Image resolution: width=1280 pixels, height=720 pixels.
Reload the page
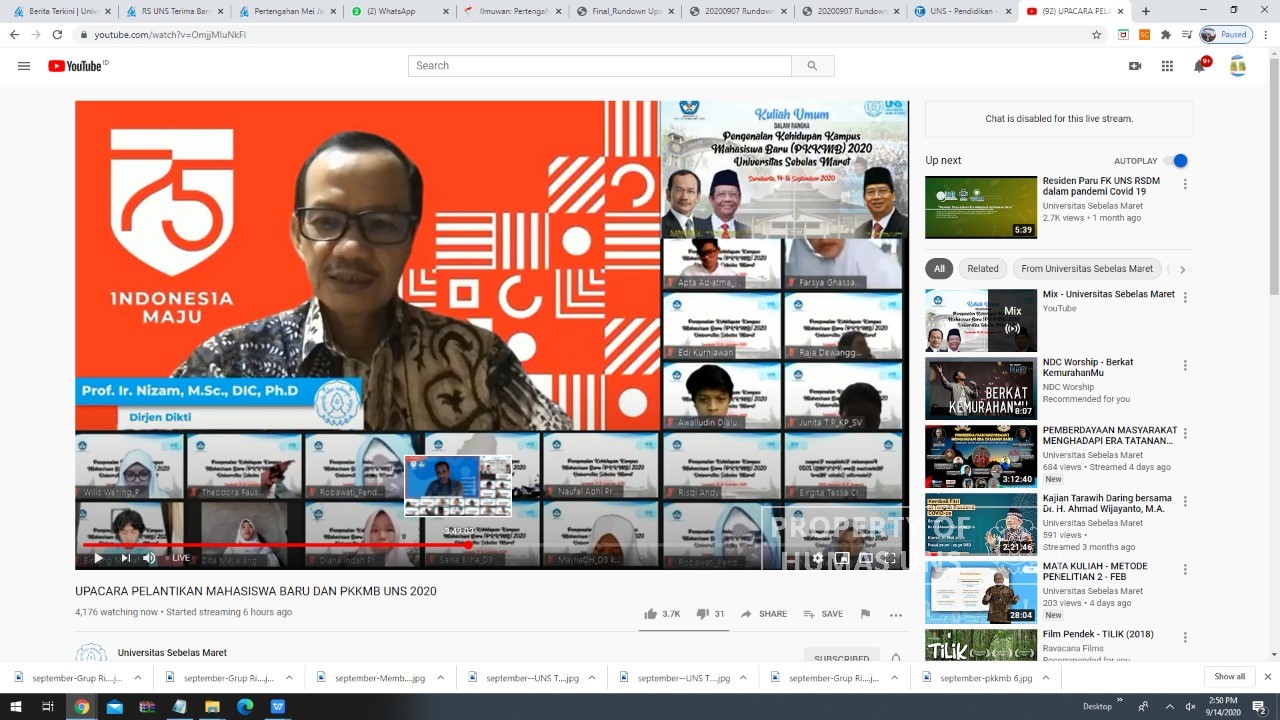point(57,34)
